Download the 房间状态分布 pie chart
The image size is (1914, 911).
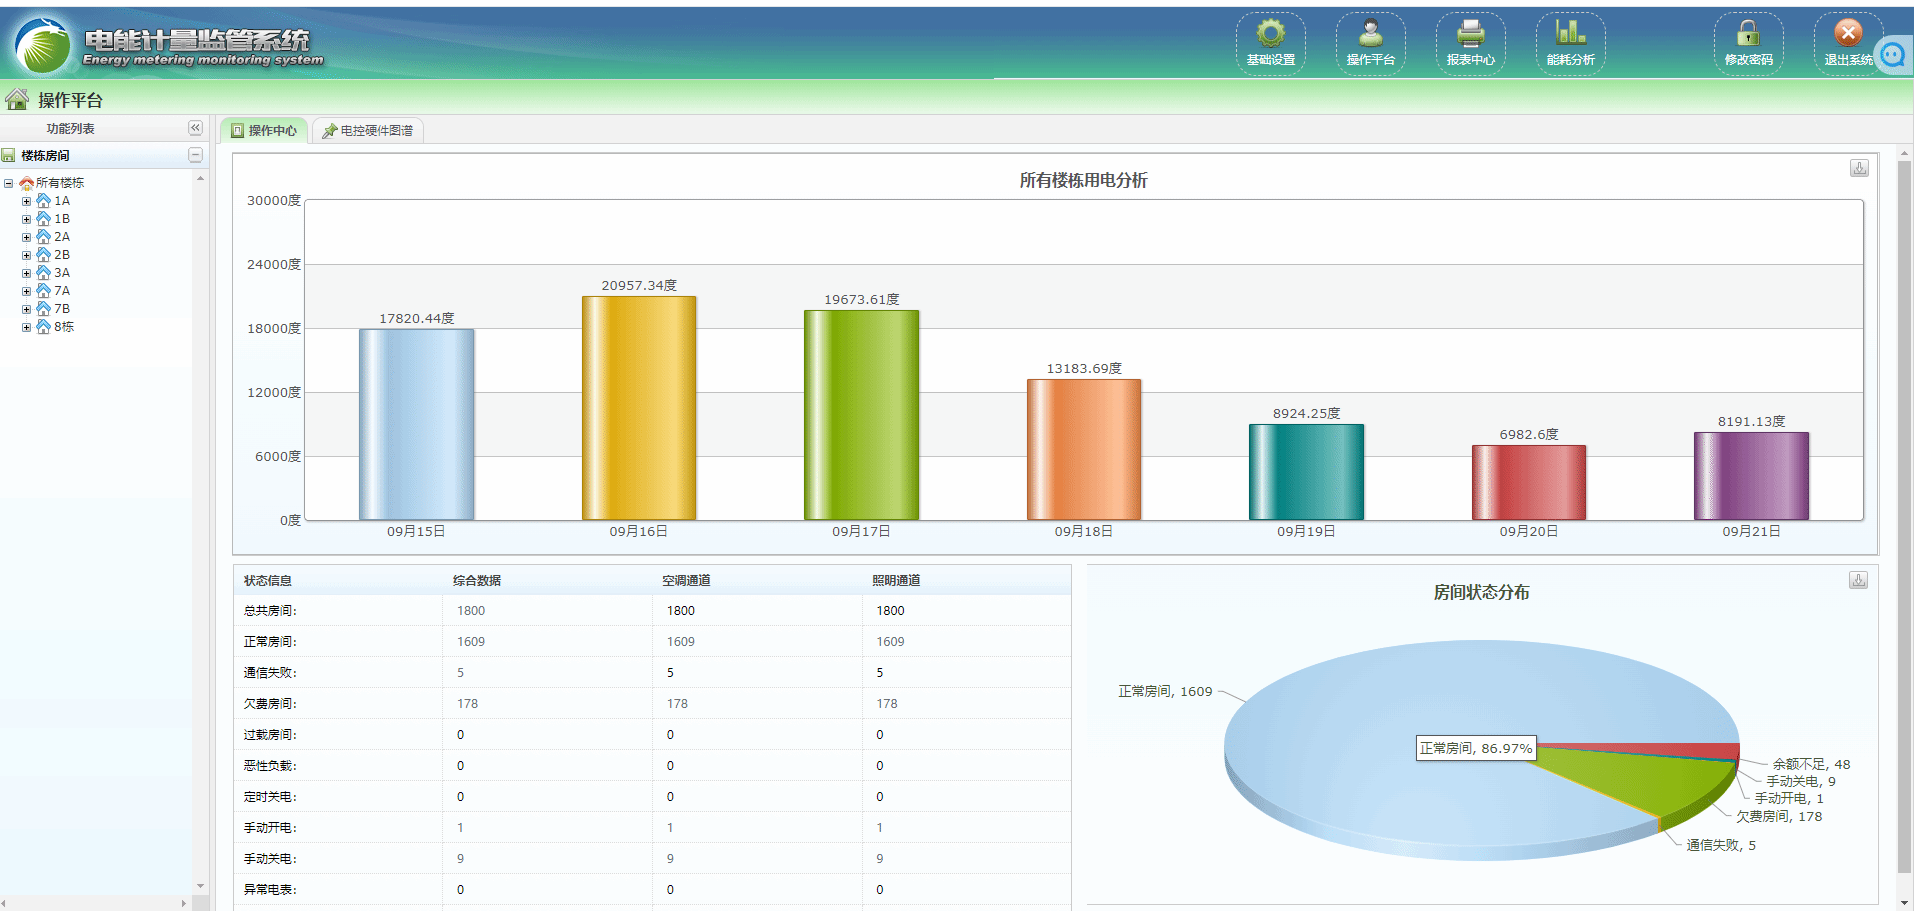[1858, 580]
